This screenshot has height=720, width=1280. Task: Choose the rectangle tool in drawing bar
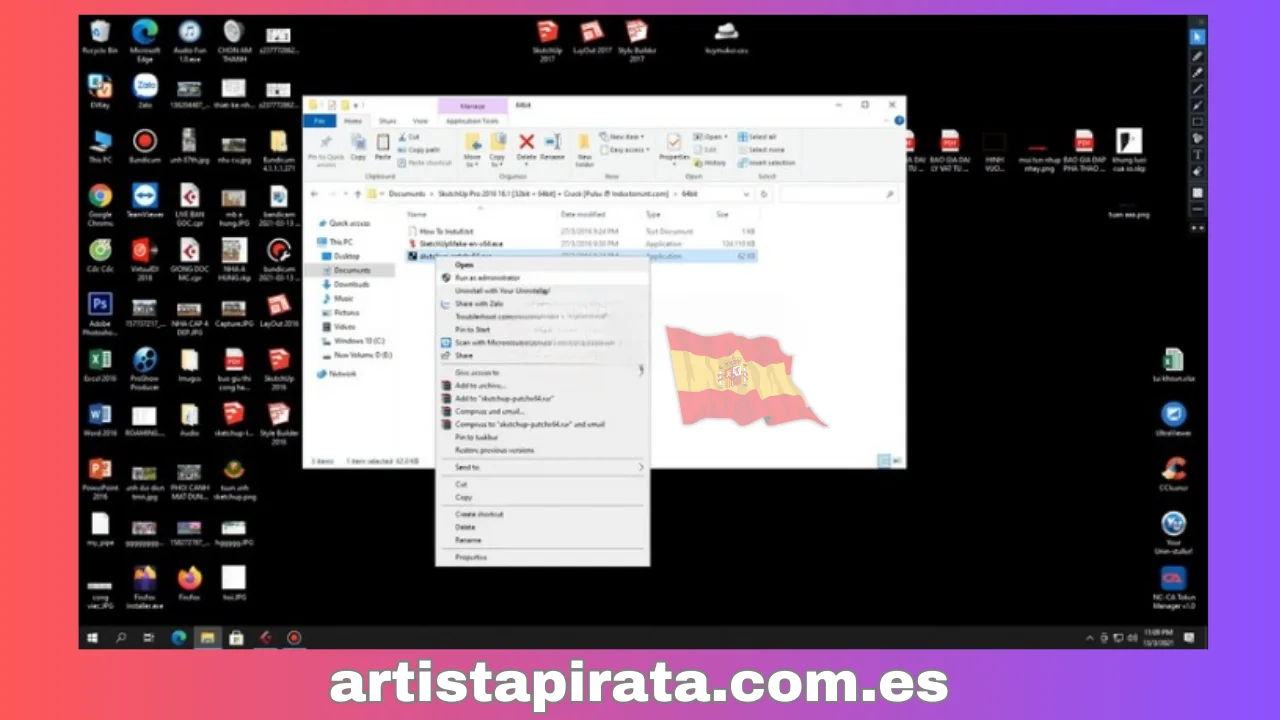click(1197, 122)
